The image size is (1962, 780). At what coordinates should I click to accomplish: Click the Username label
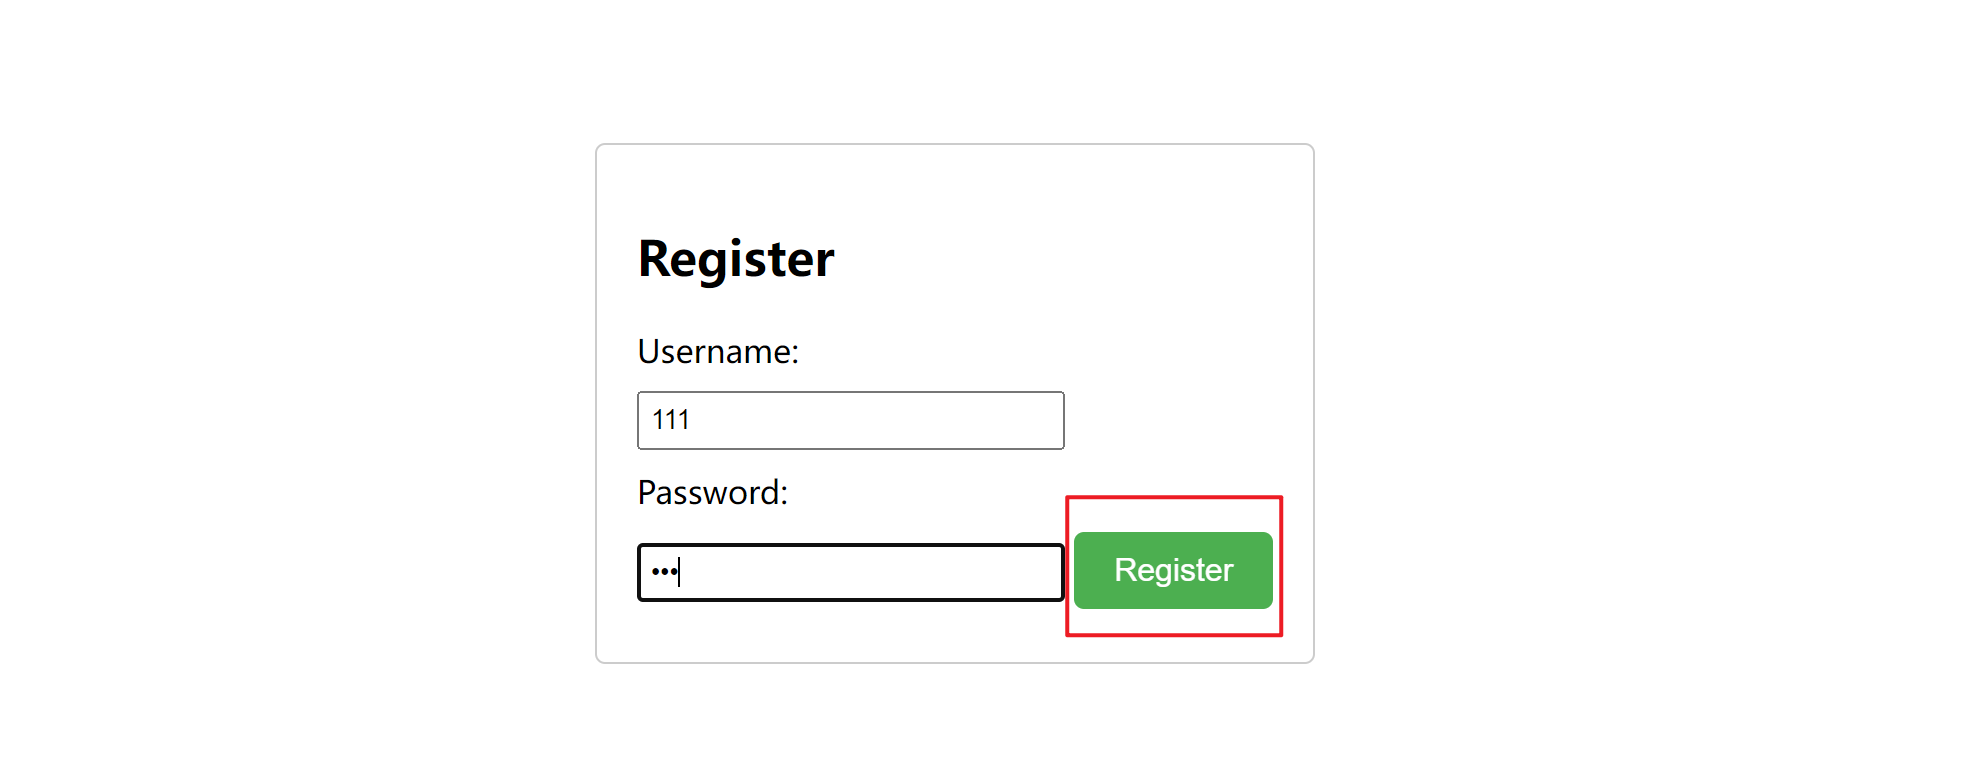(x=717, y=352)
